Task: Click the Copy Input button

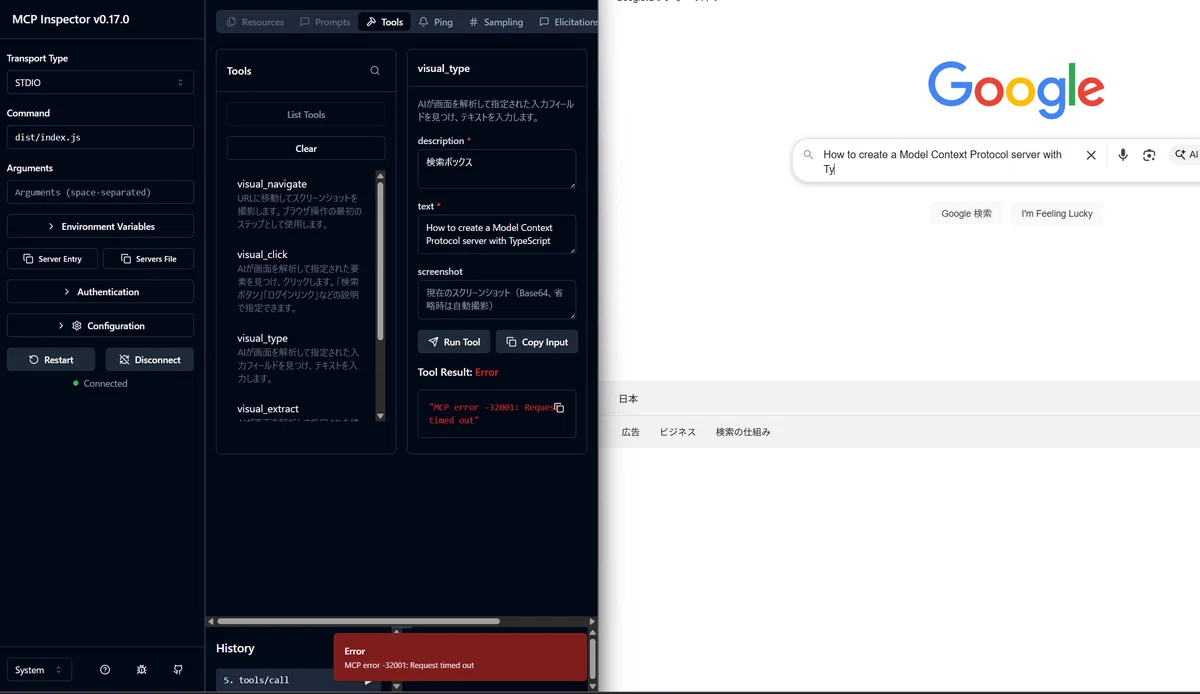Action: 537,342
